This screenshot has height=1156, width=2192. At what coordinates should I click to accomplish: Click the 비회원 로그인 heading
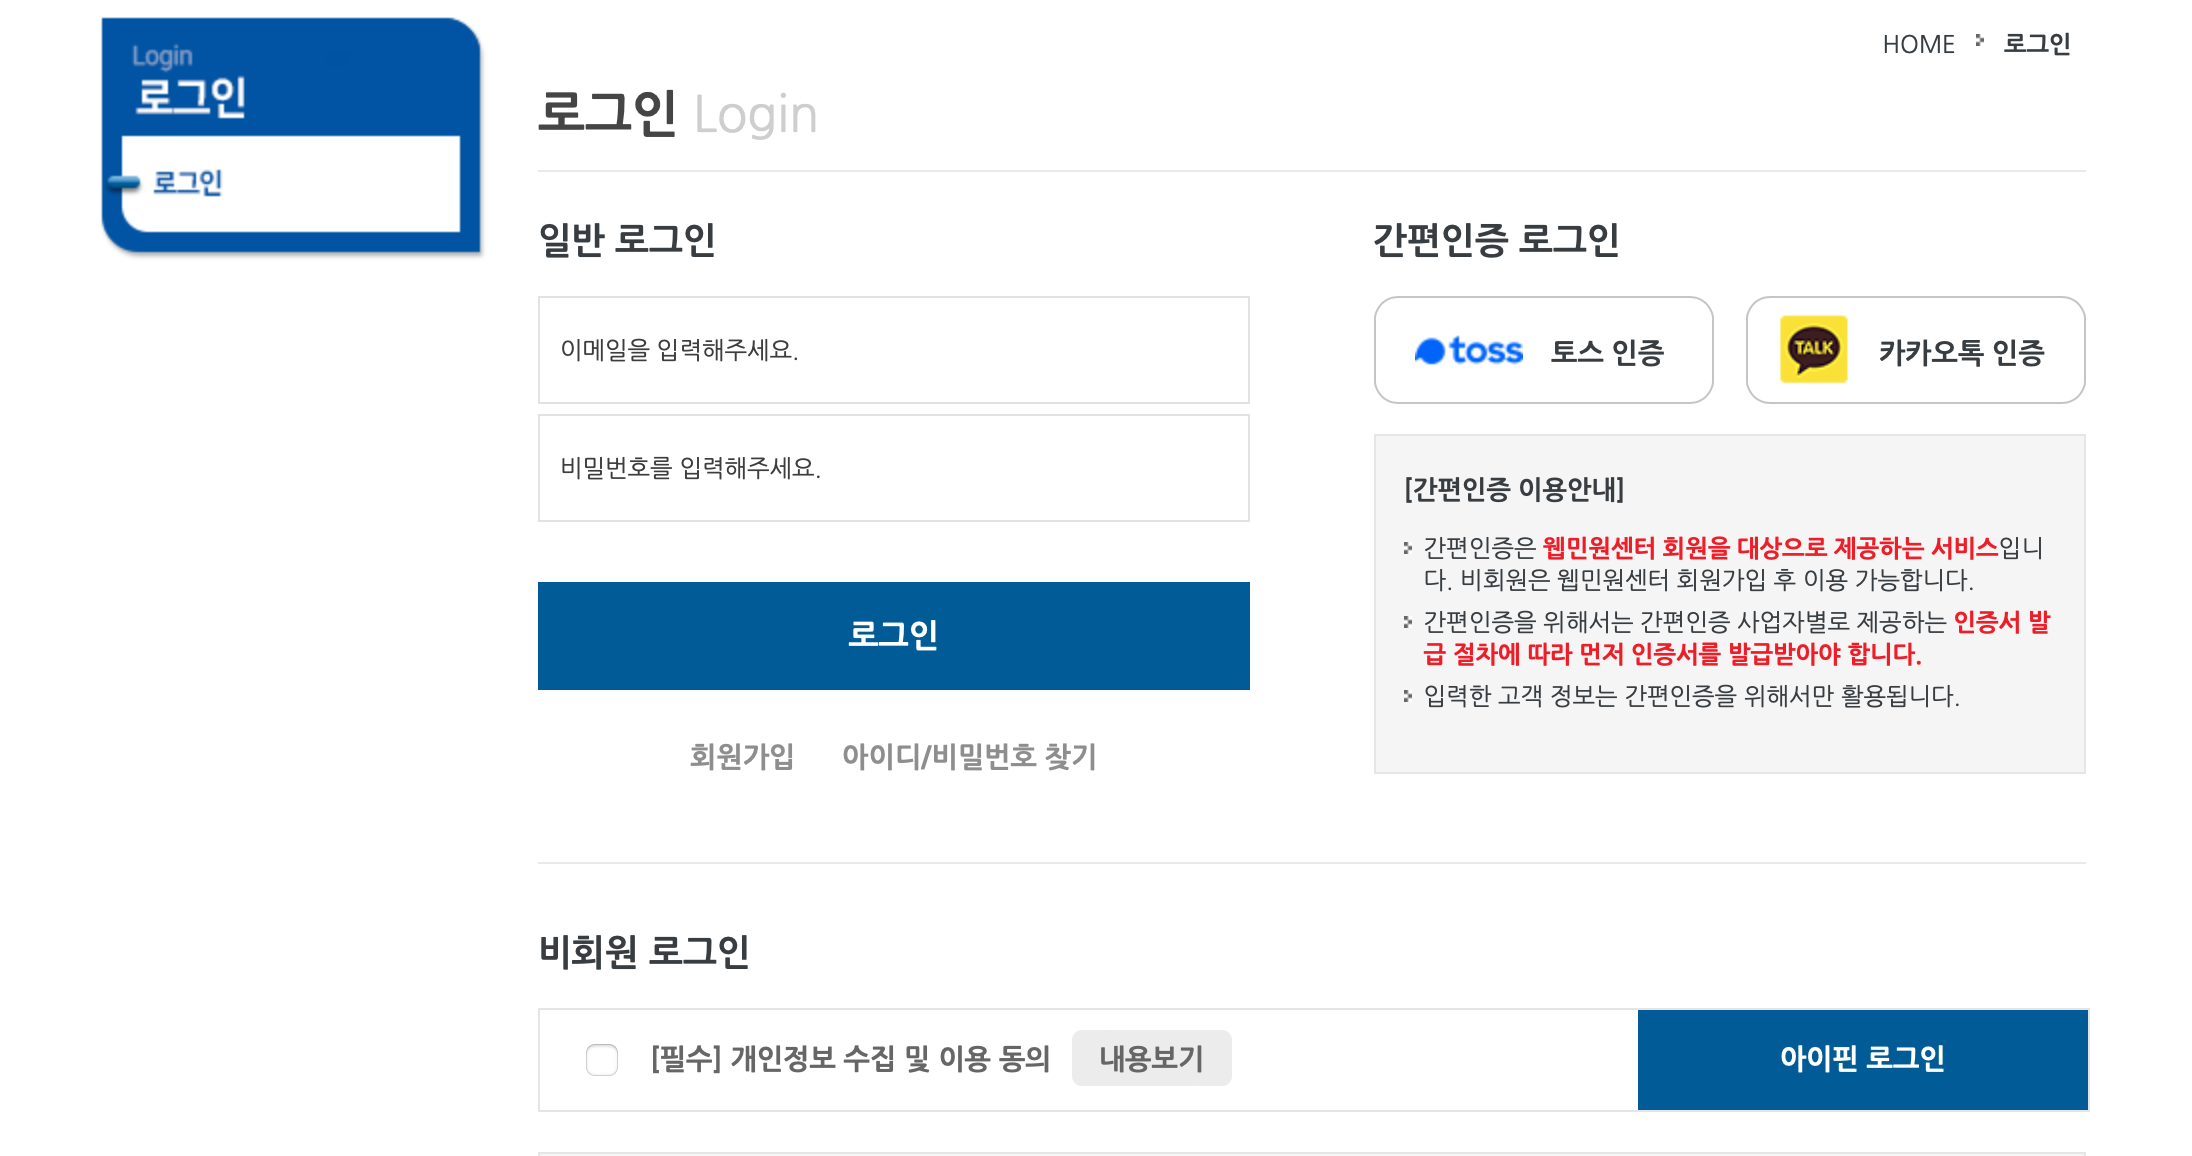(x=644, y=951)
